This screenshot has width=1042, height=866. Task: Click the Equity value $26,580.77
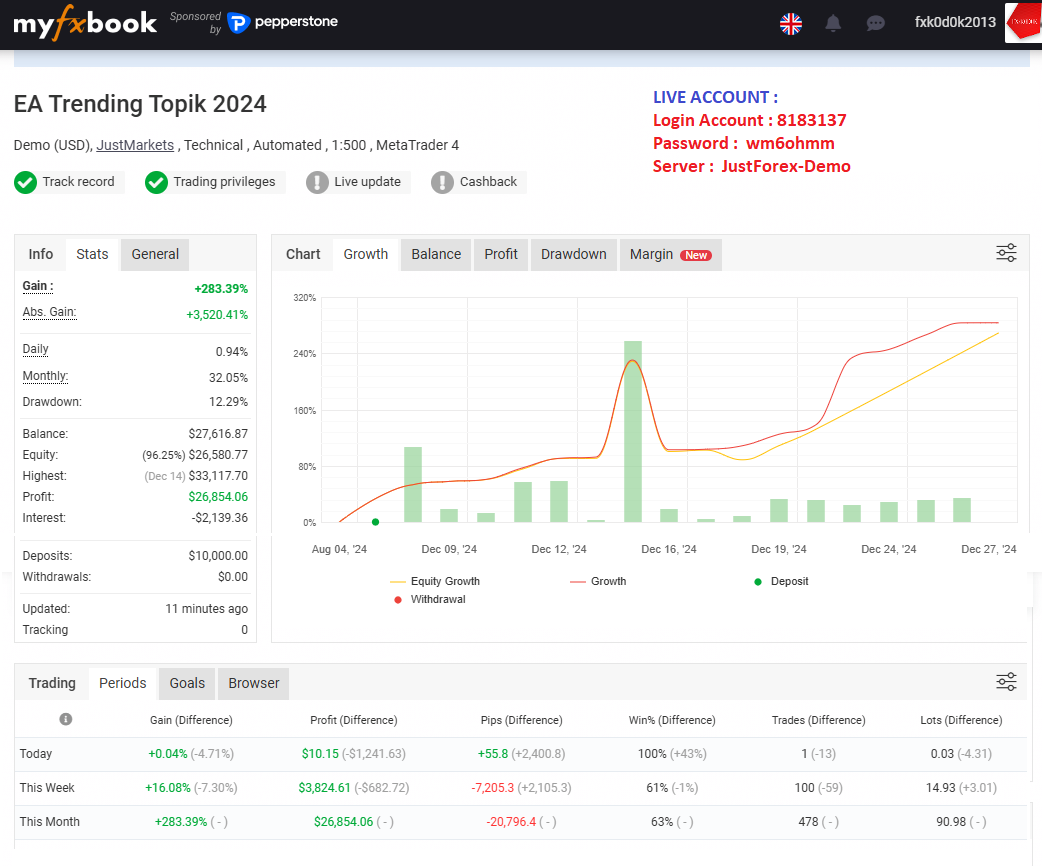[x=218, y=455]
